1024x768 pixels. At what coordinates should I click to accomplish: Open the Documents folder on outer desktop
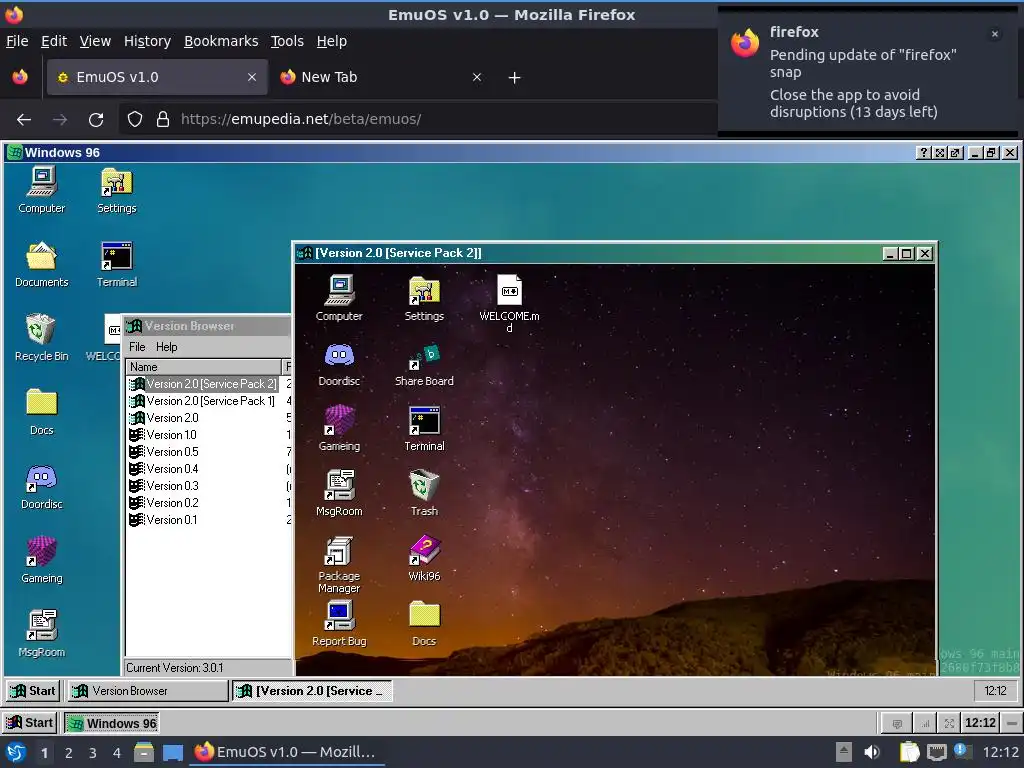click(42, 264)
